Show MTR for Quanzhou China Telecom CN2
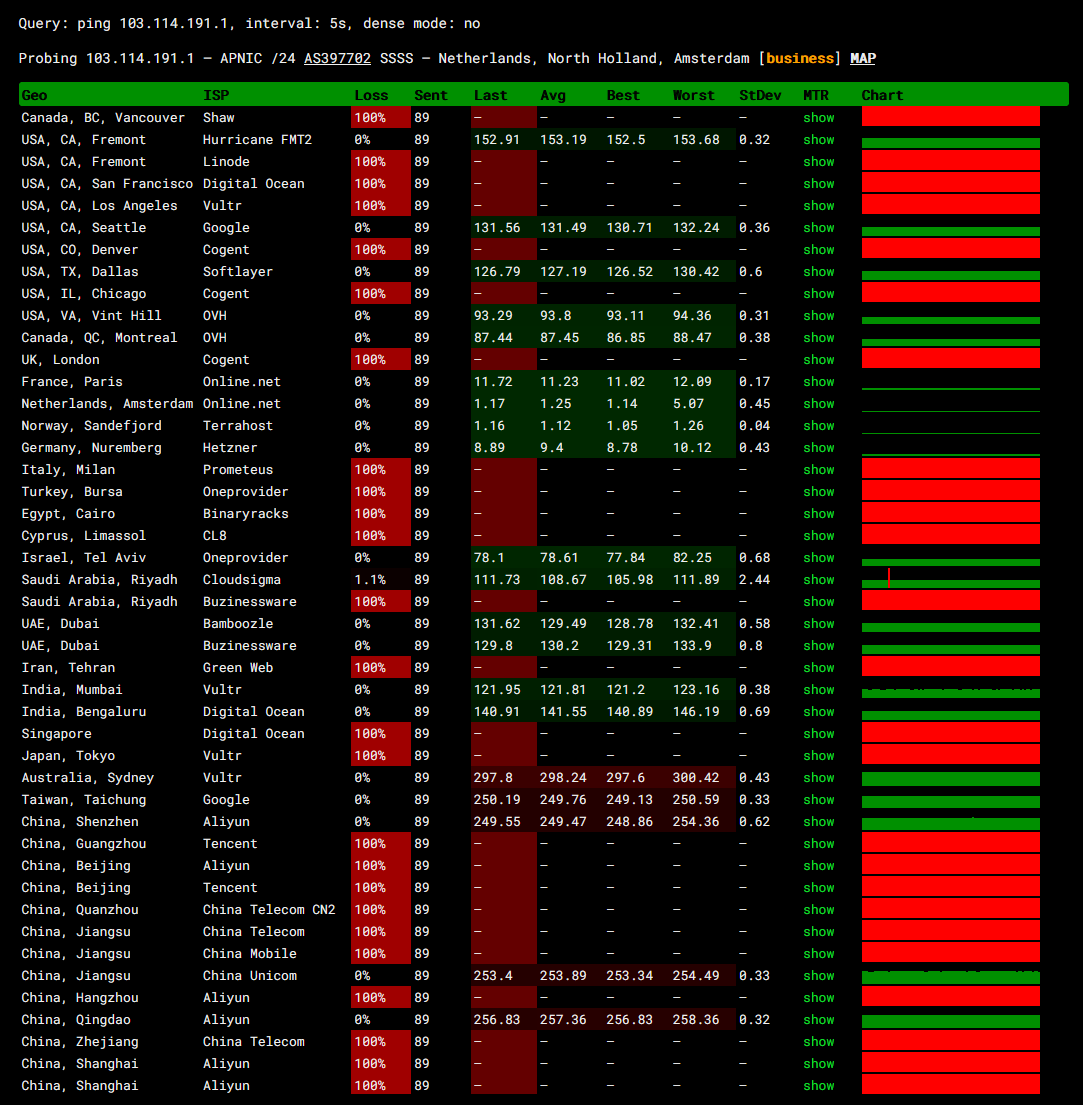 (818, 909)
